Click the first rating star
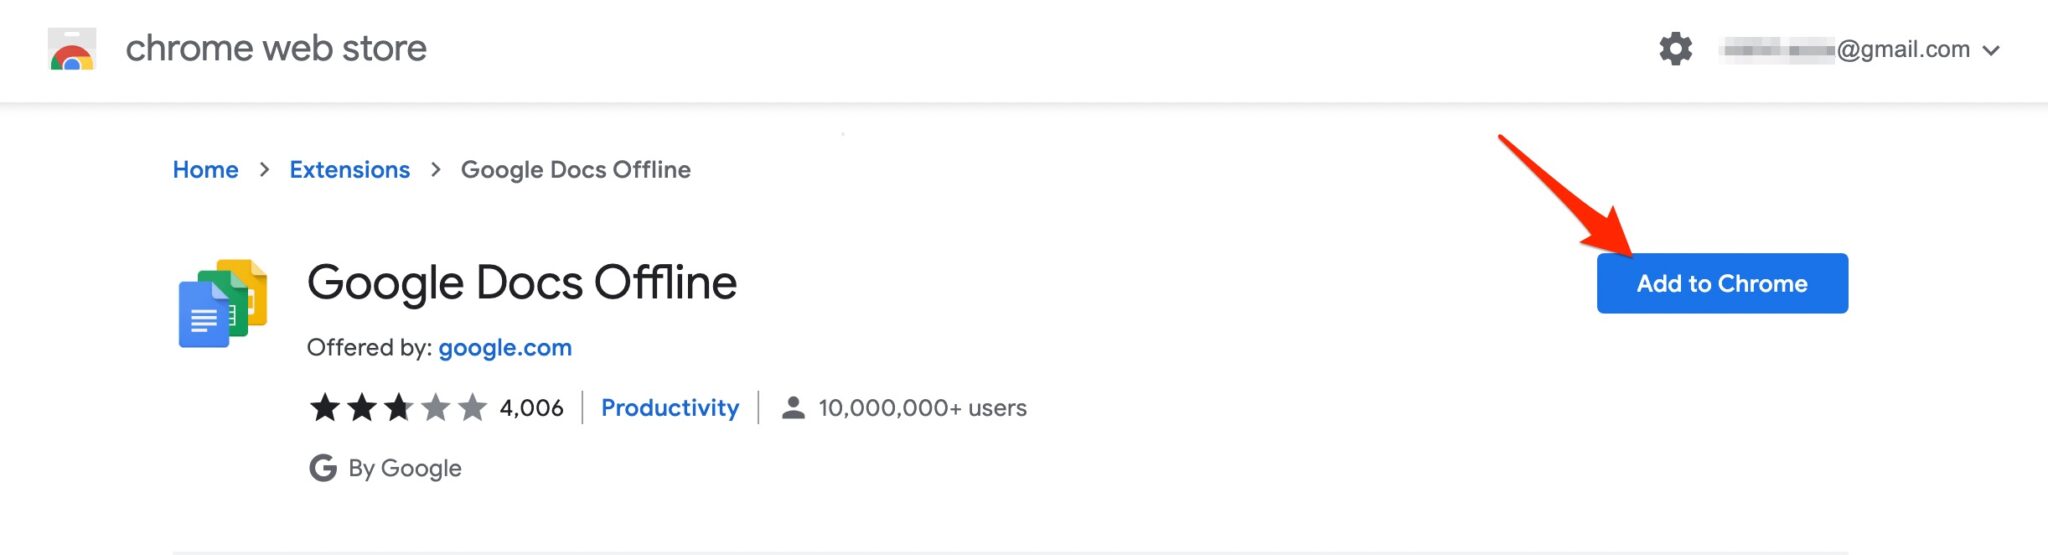This screenshot has height=555, width=2048. 325,408
